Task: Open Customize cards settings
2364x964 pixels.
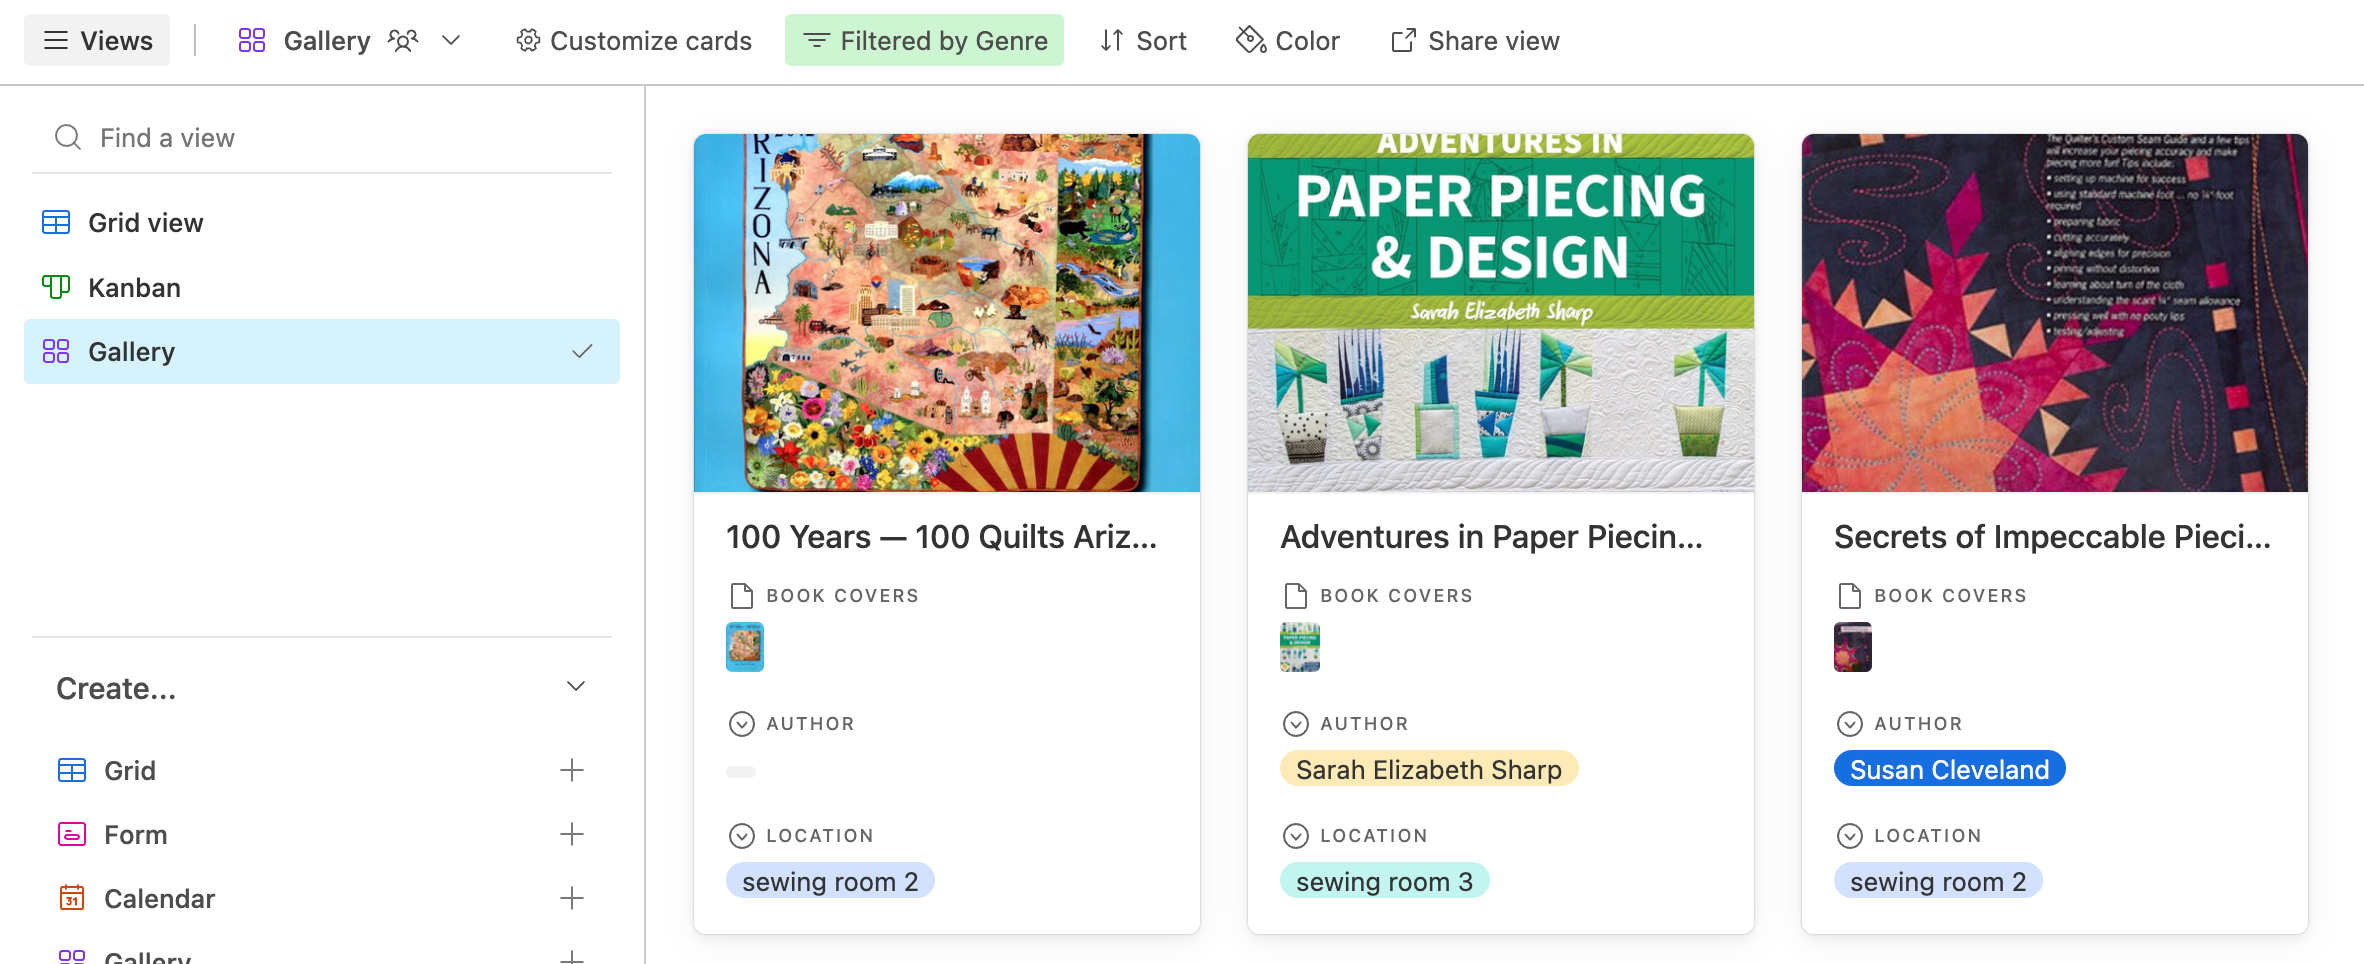Action: [633, 41]
